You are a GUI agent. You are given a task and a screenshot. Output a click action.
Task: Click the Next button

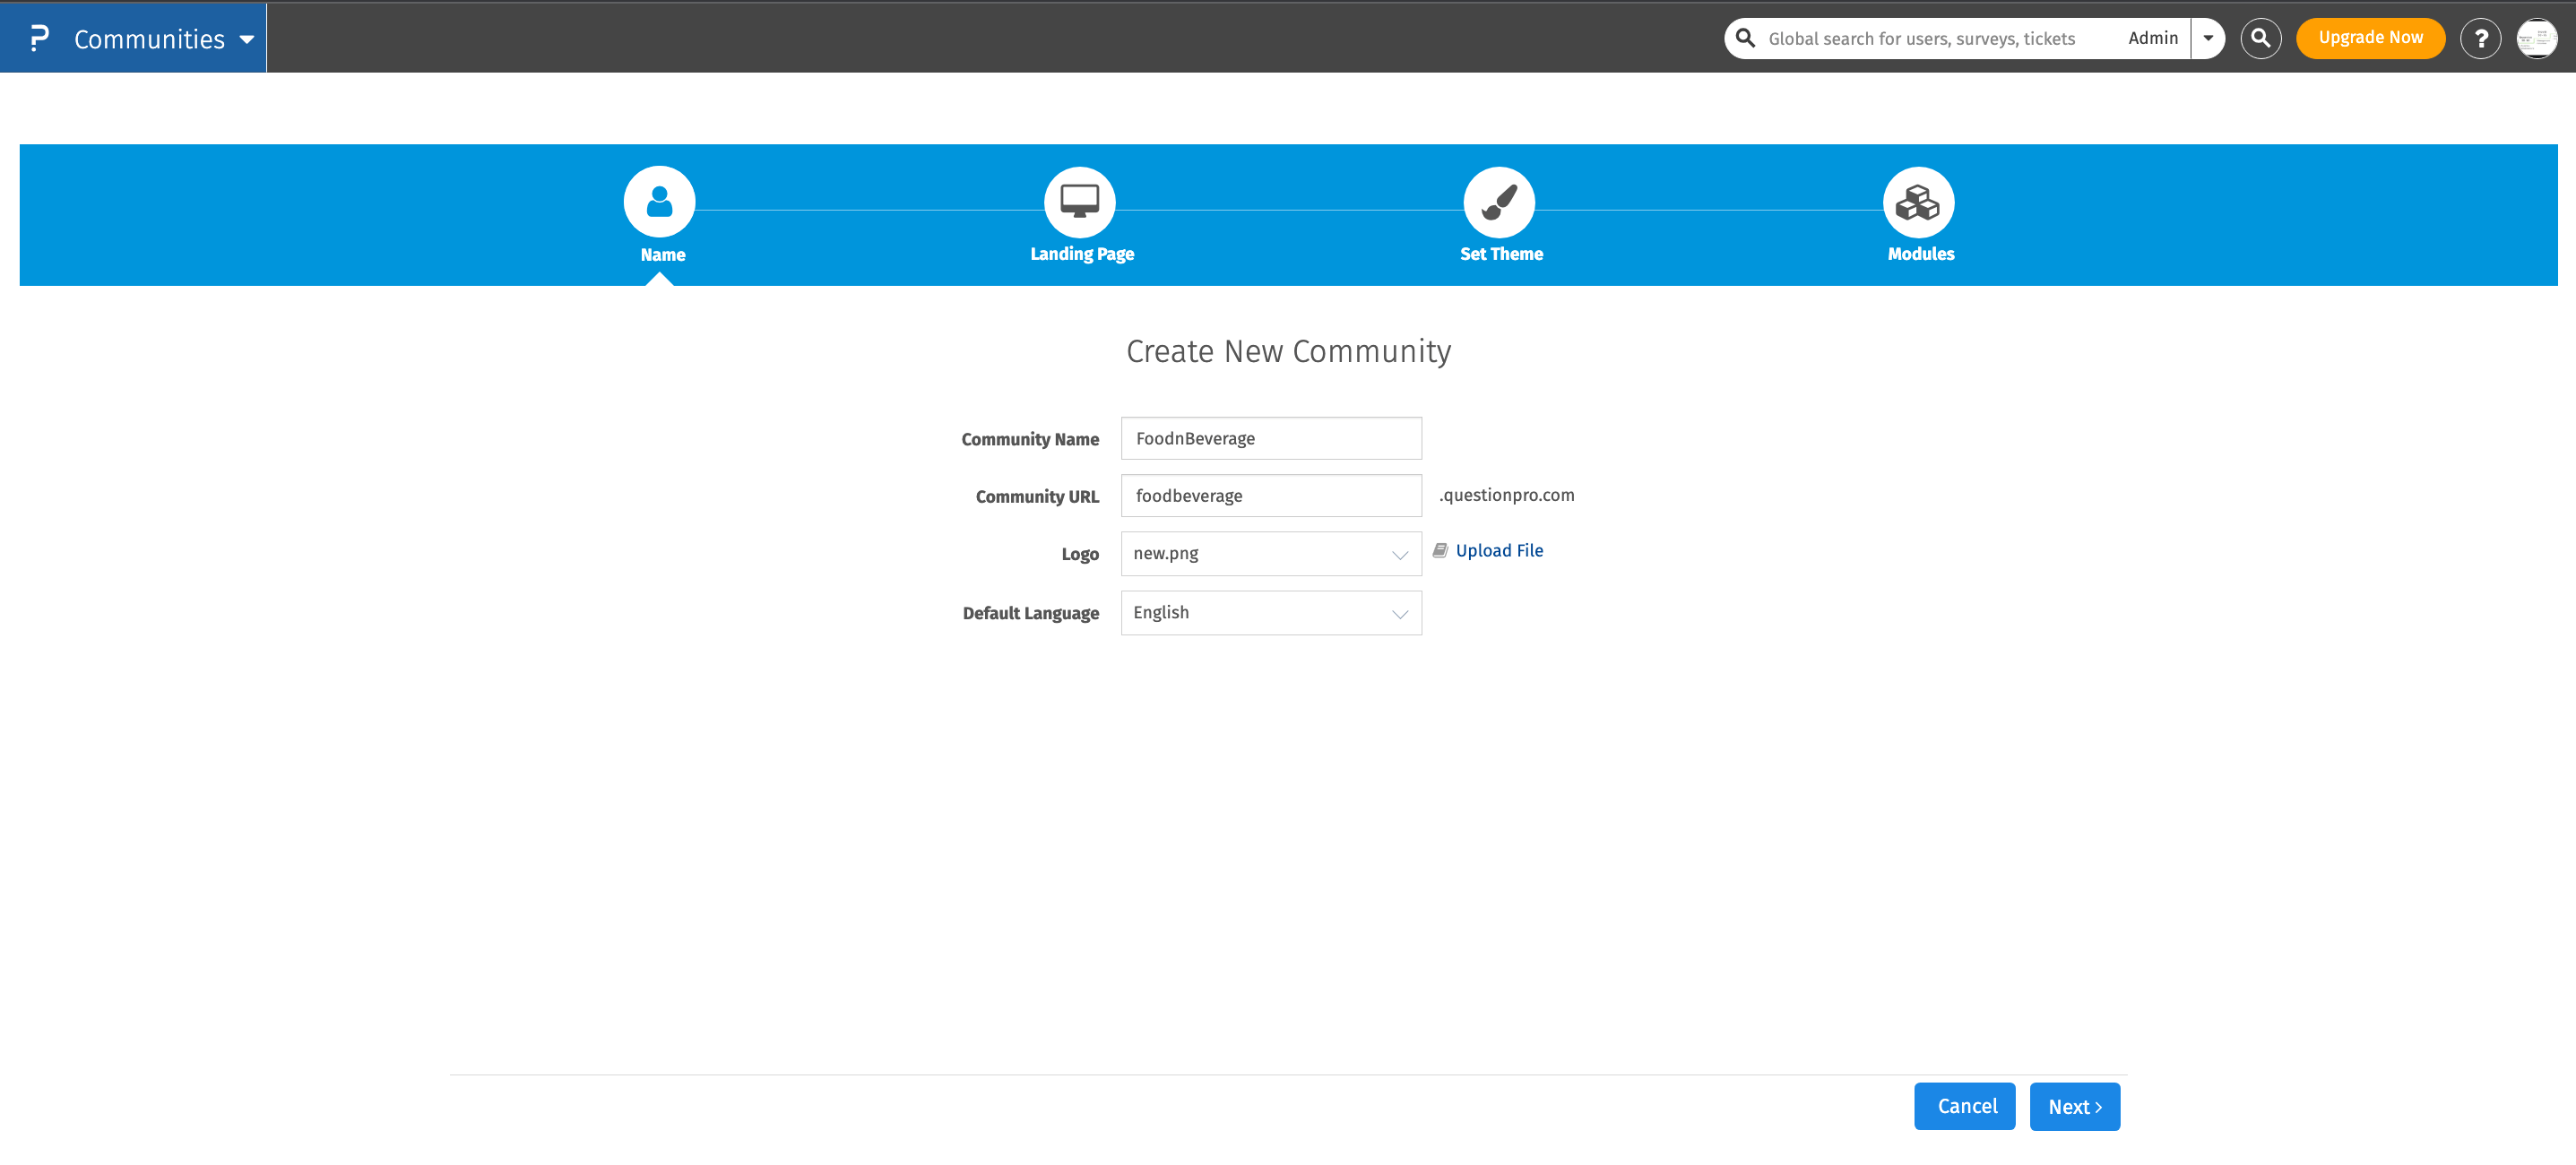pos(2074,1106)
